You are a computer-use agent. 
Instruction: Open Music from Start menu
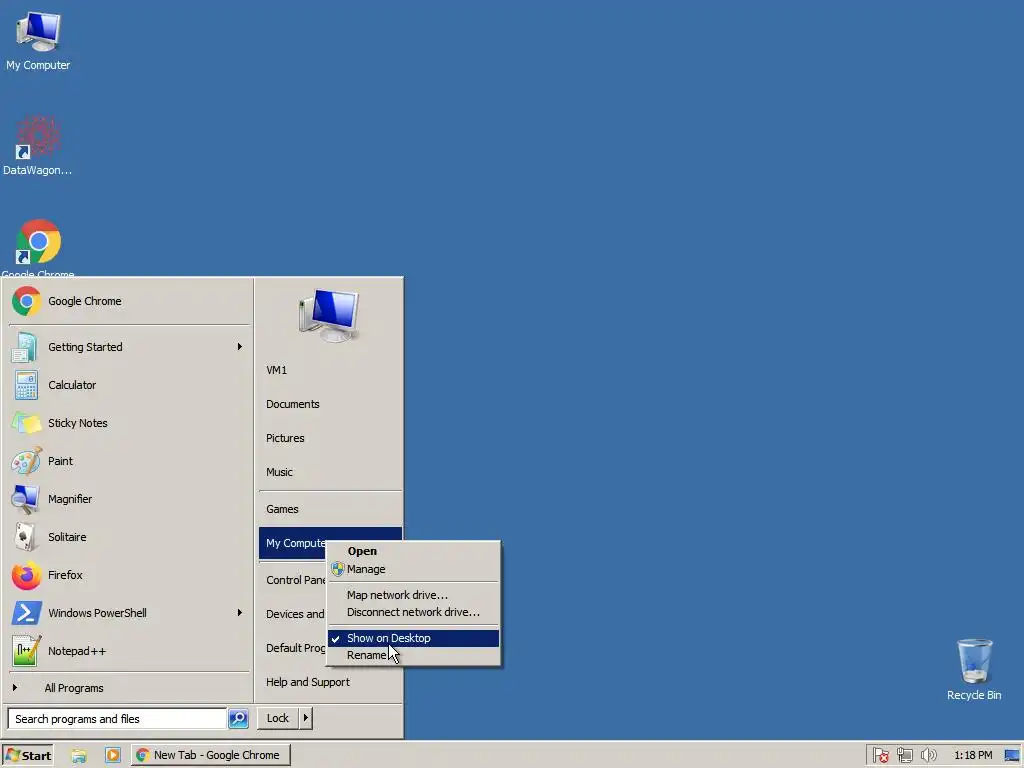coord(330,472)
